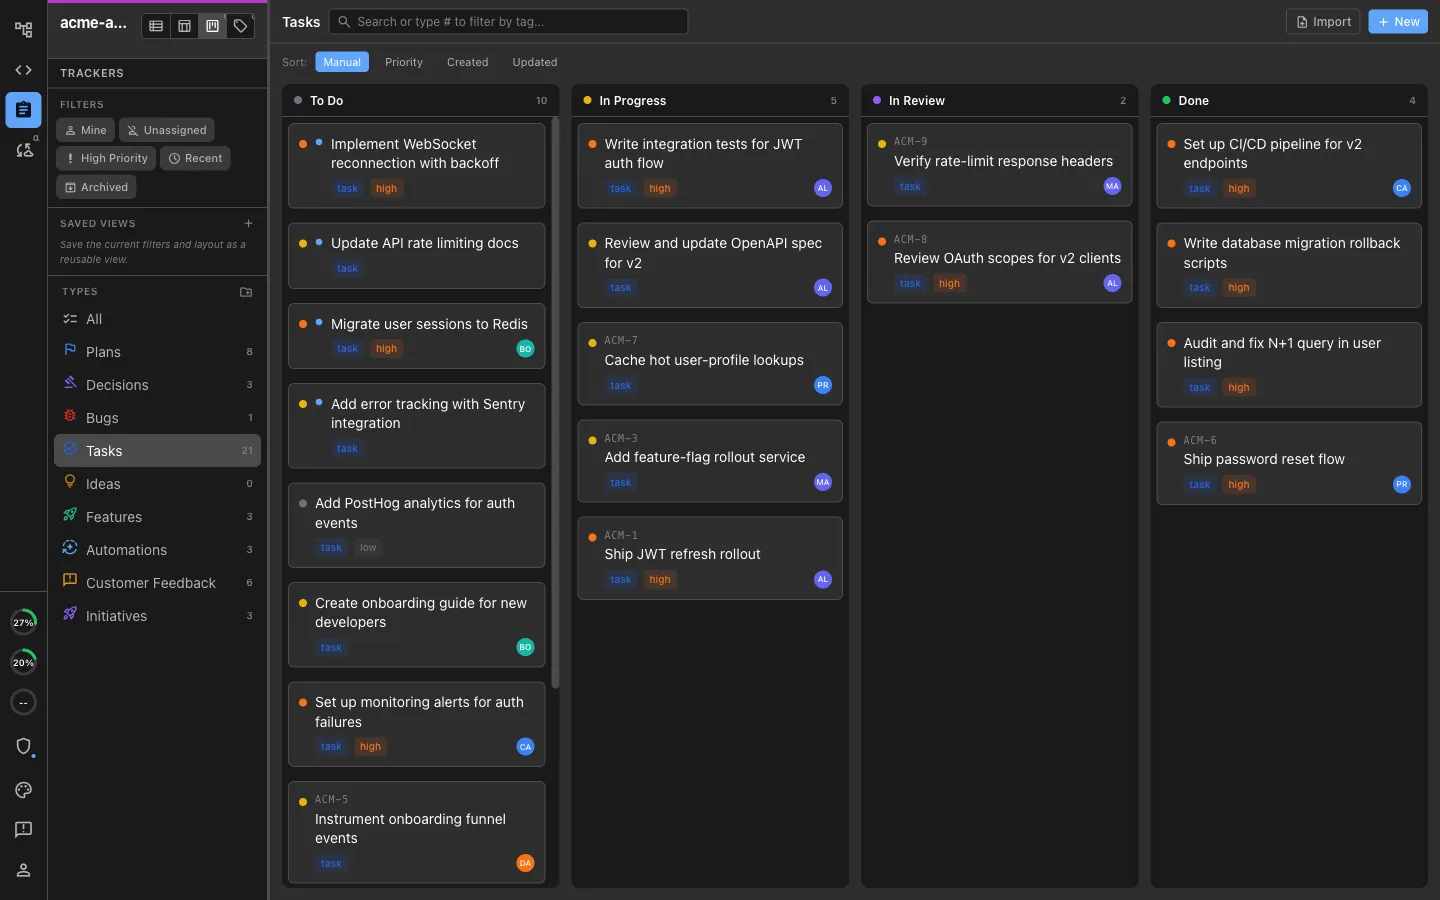Image resolution: width=1440 pixels, height=900 pixels.
Task: Select the Features tracker type
Action: 157,517
